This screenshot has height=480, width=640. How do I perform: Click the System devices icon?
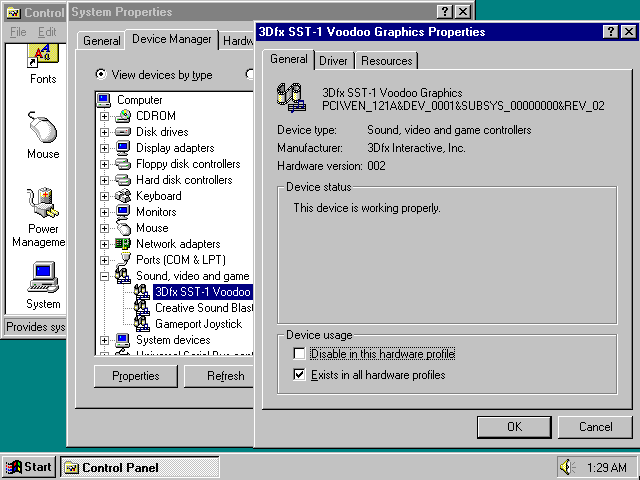pyautogui.click(x=123, y=340)
